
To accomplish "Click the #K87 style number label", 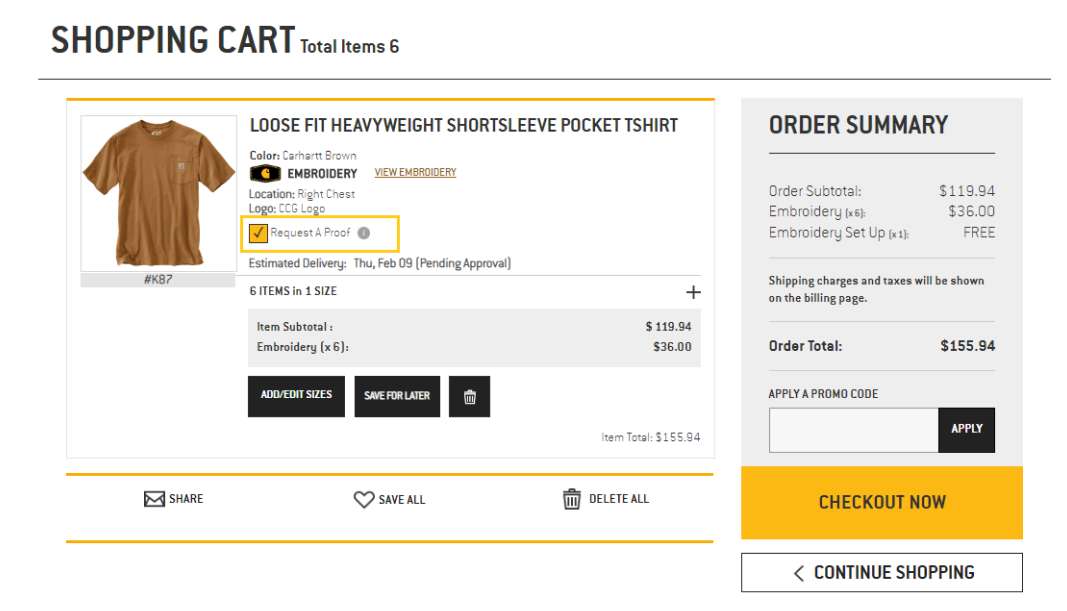I will pos(157,280).
